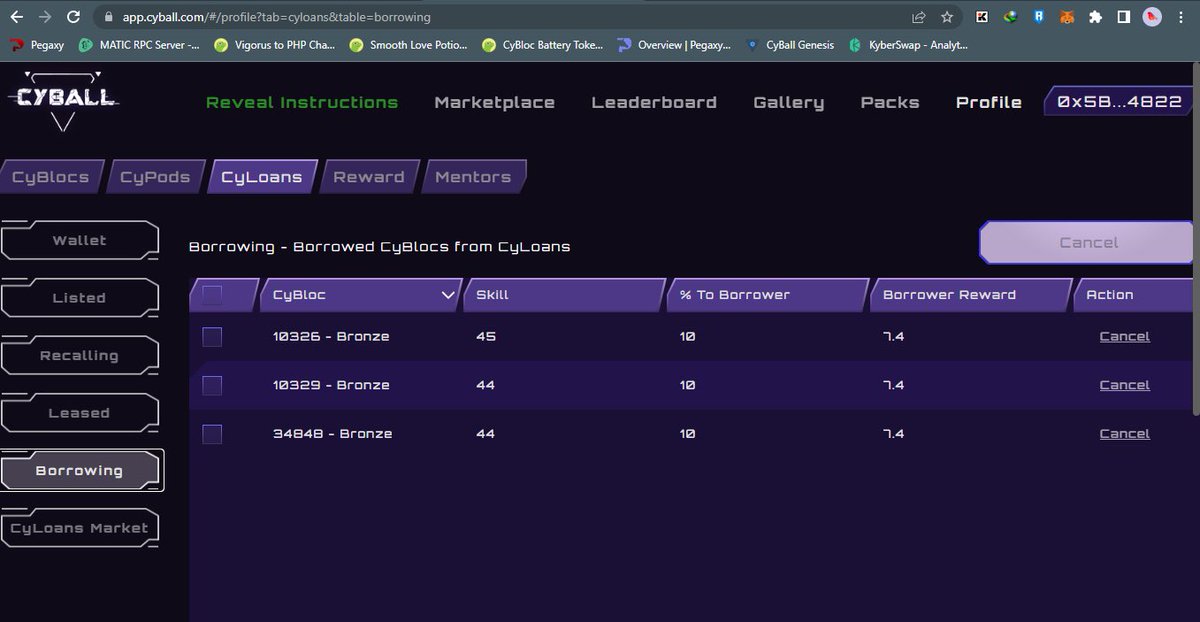Click the share page icon in address bar

pyautogui.click(x=918, y=17)
